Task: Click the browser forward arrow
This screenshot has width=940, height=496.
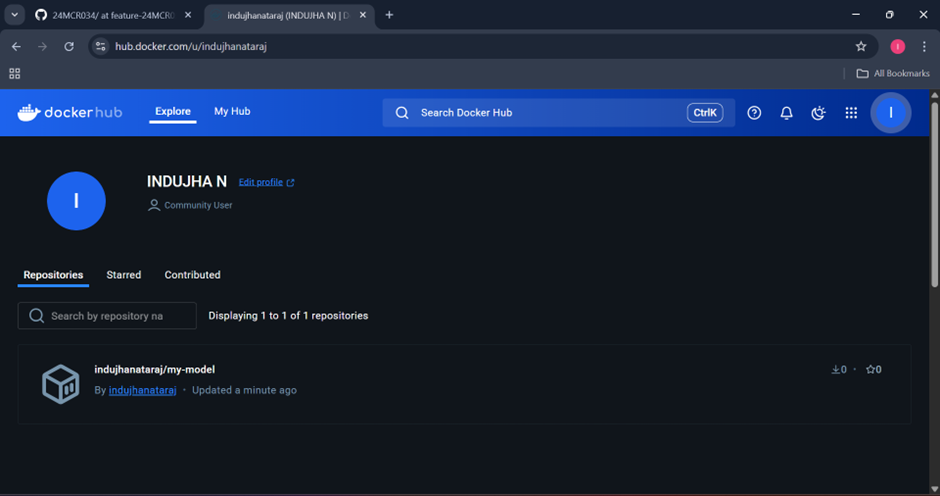Action: (42, 46)
